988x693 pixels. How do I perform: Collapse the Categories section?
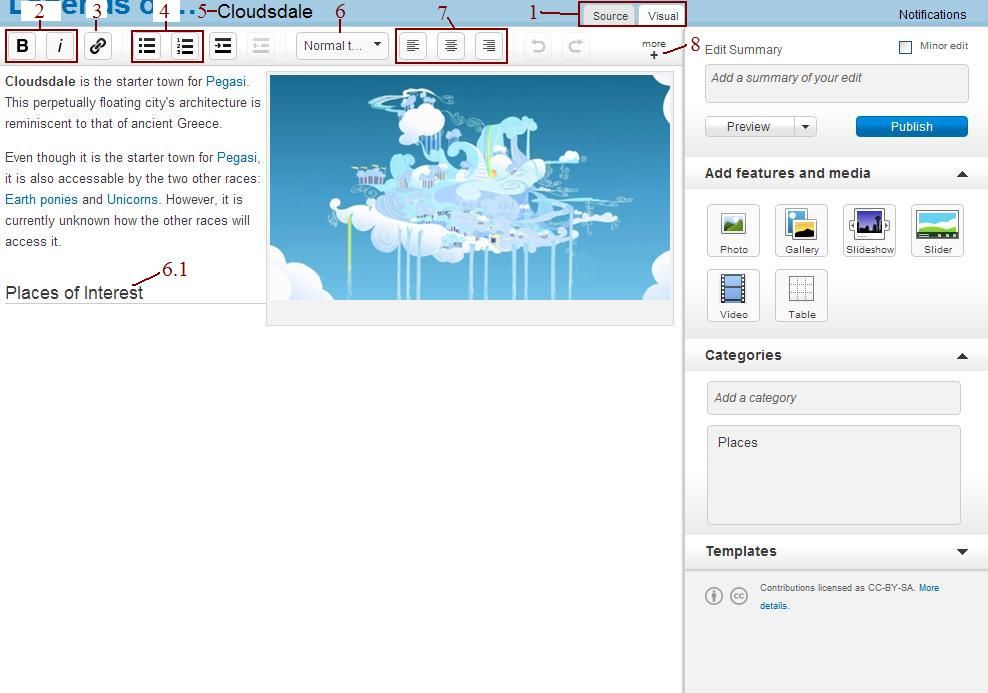tap(962, 356)
